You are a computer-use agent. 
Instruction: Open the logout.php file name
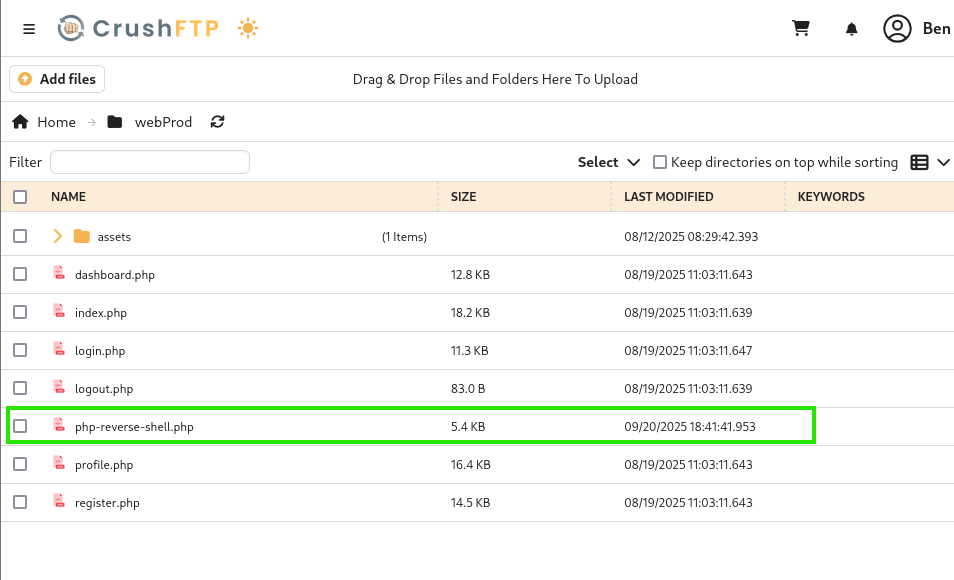click(x=104, y=389)
